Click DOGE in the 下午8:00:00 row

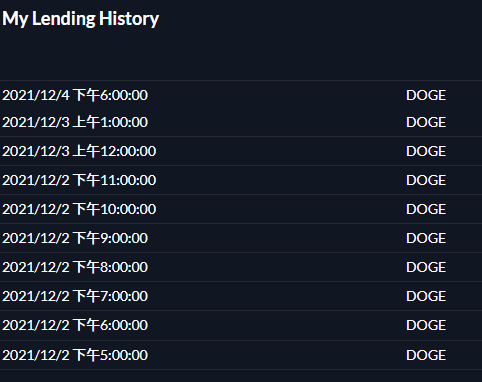(426, 267)
